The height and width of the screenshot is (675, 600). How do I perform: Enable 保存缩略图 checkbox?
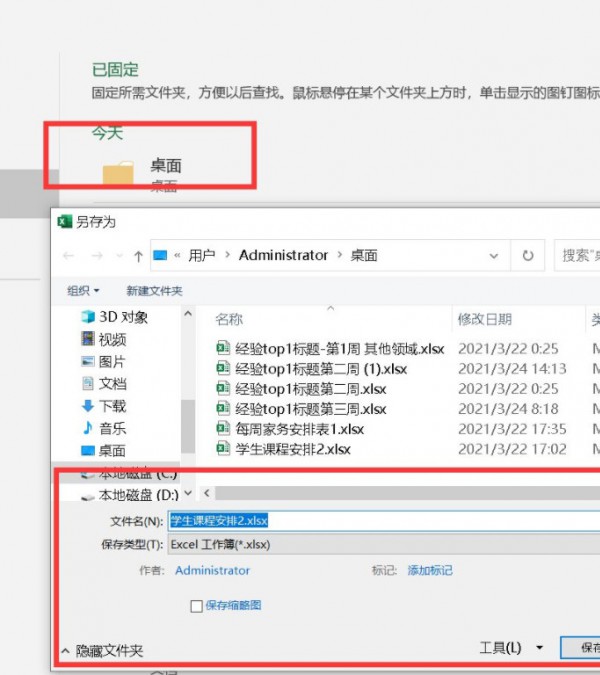pyautogui.click(x=197, y=606)
